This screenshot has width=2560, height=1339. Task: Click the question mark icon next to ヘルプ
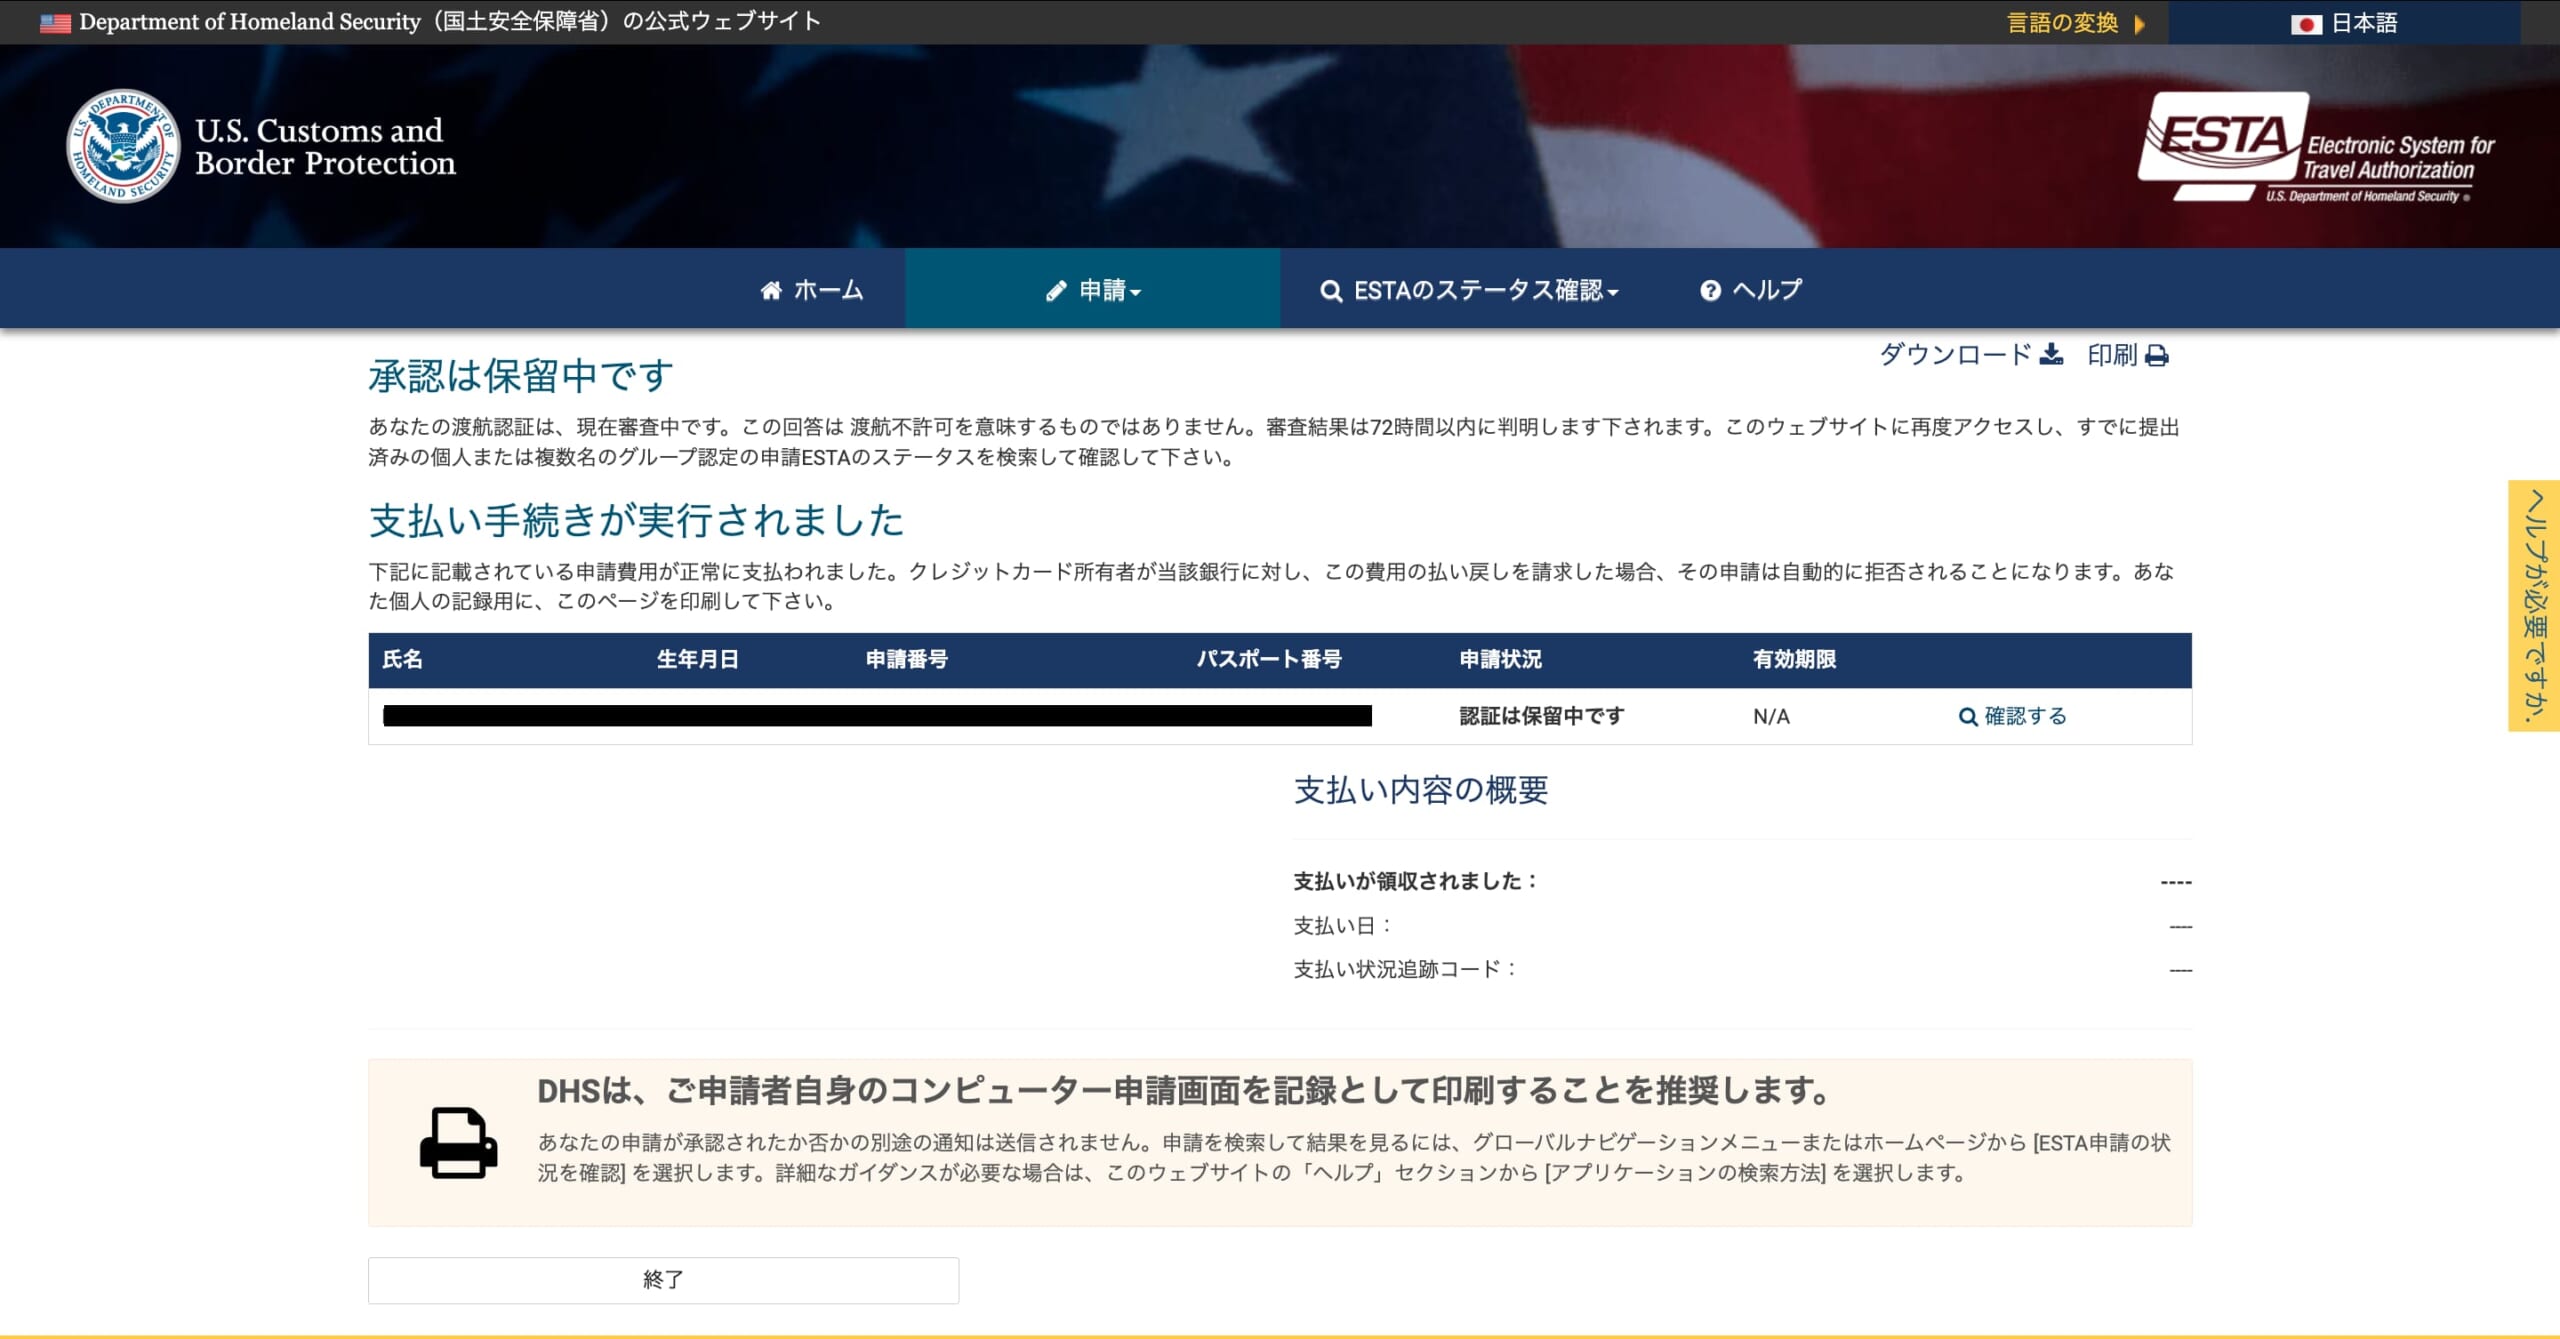tap(1709, 290)
